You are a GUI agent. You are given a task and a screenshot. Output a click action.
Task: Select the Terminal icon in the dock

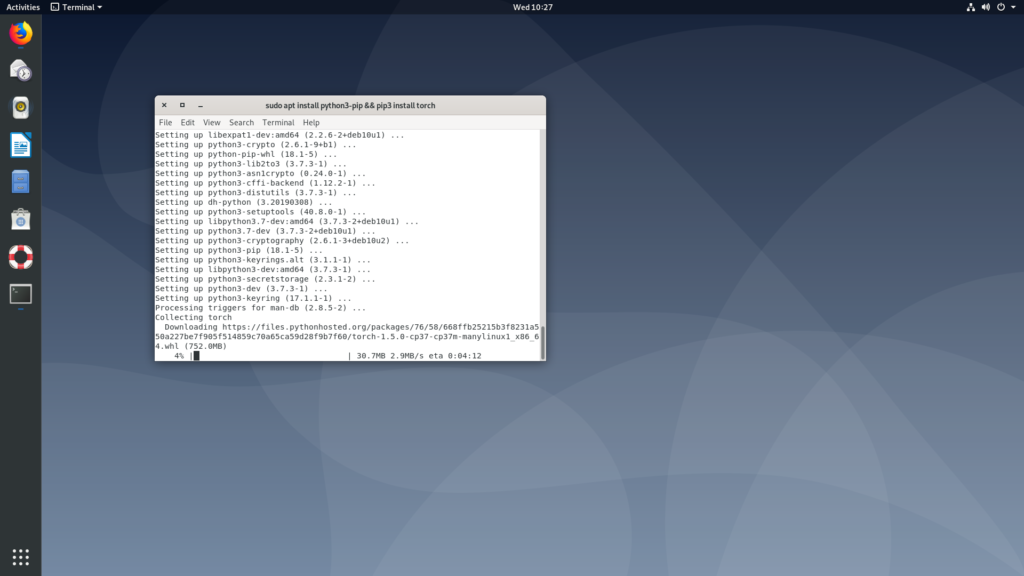point(21,294)
